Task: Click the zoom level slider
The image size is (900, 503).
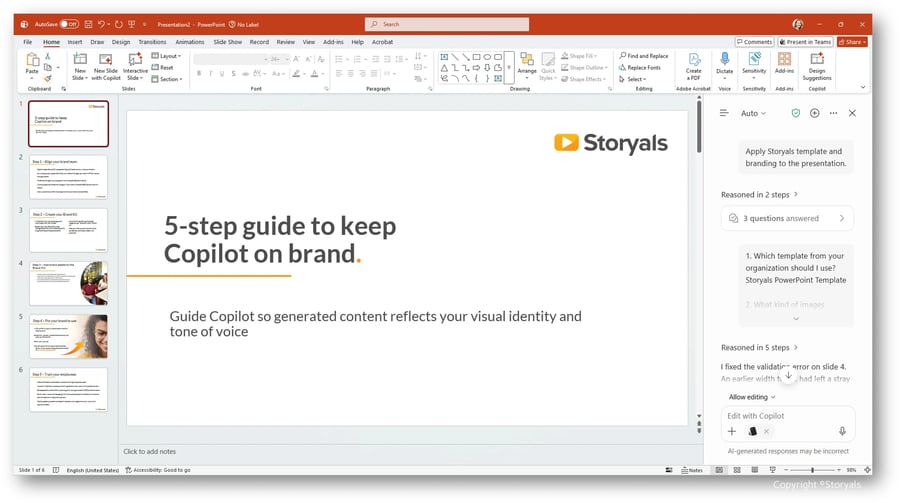Action: tap(812, 470)
